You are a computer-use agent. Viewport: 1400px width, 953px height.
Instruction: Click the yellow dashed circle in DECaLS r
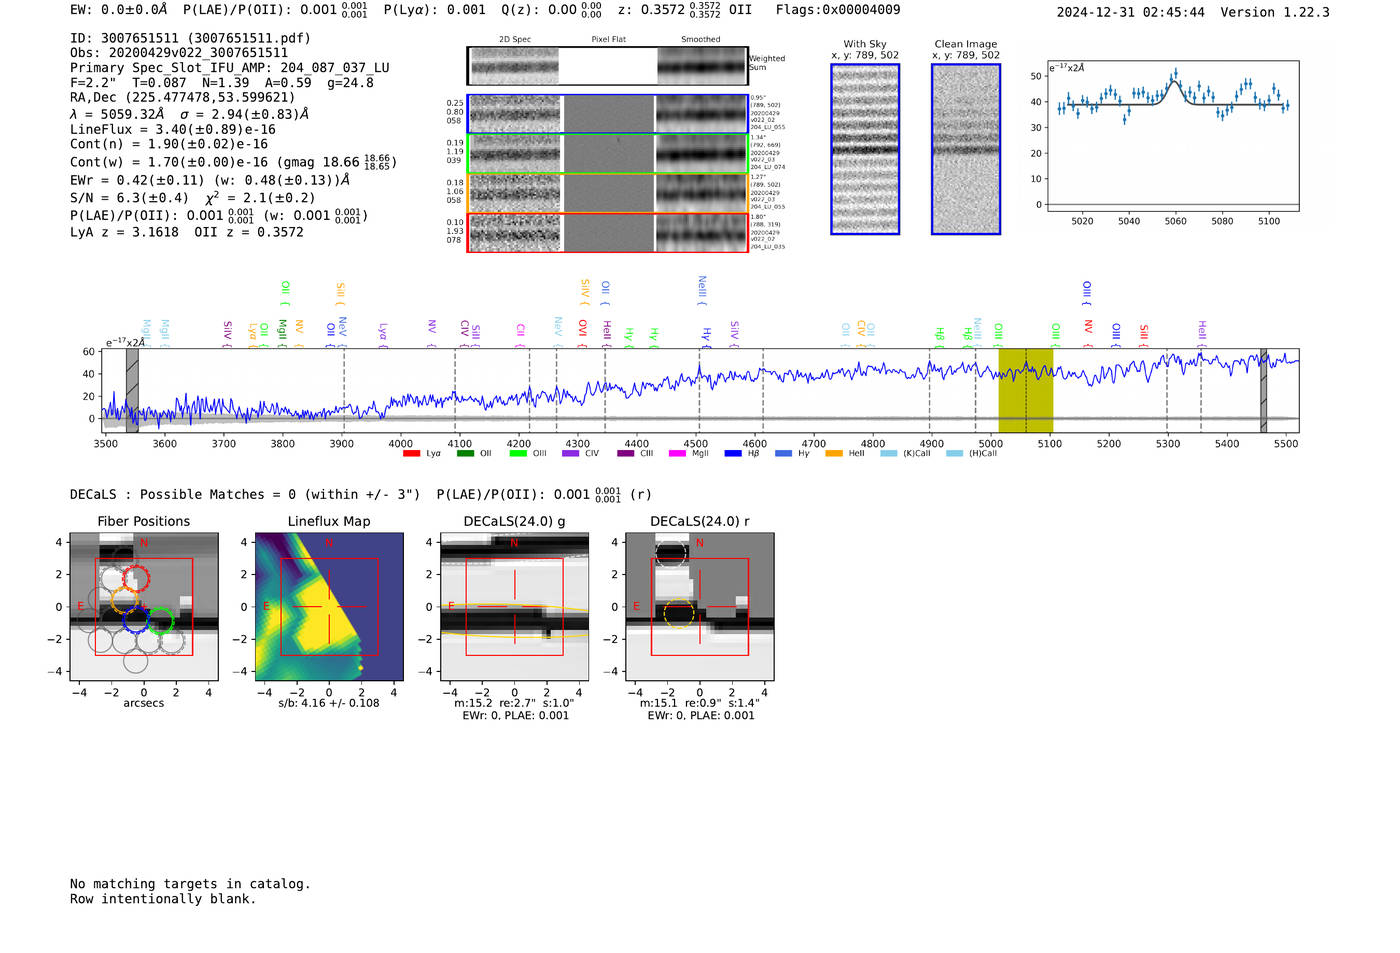[x=678, y=614]
